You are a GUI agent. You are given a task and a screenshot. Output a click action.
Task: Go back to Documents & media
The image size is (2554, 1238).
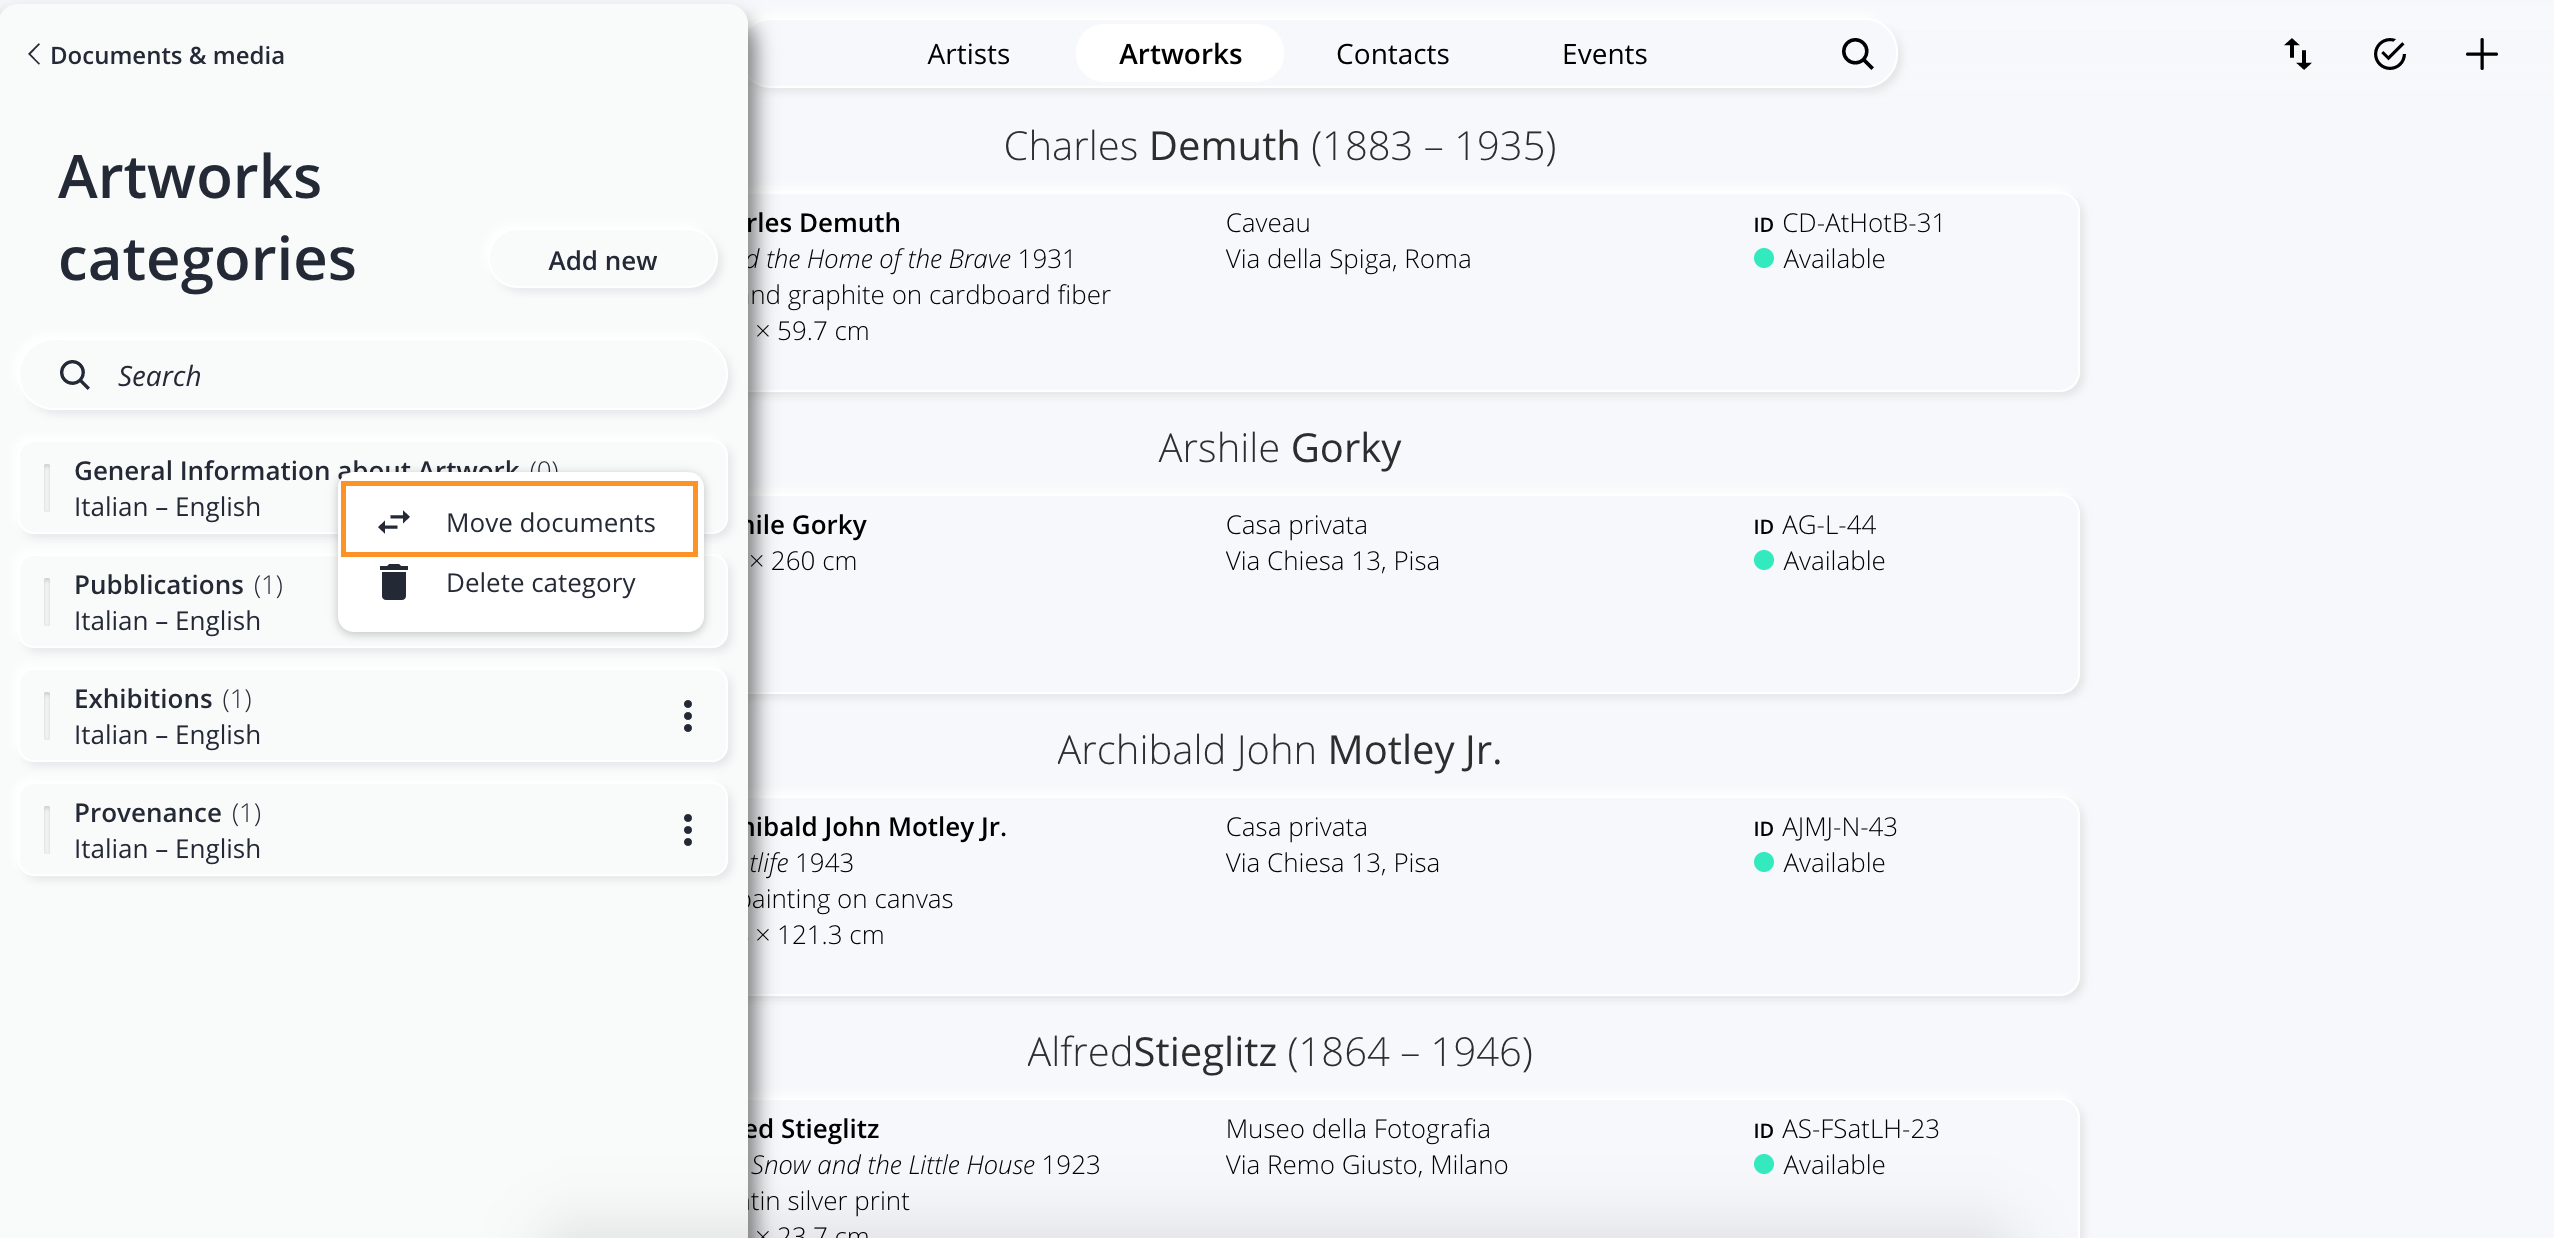pyautogui.click(x=156, y=55)
